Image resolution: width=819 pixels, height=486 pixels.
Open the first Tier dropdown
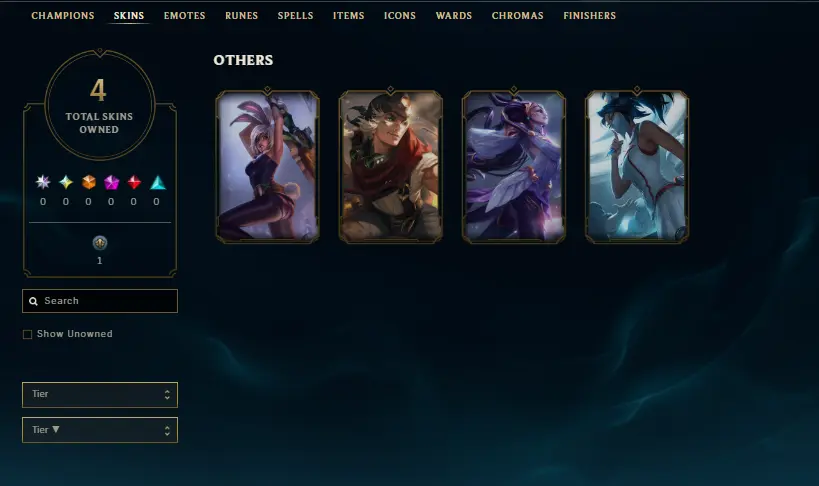(100, 395)
